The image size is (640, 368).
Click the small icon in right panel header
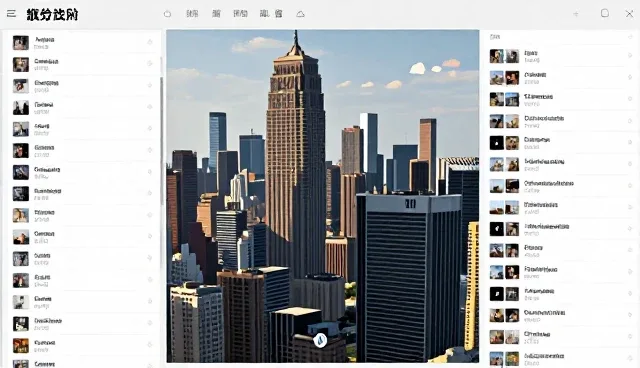pos(630,37)
